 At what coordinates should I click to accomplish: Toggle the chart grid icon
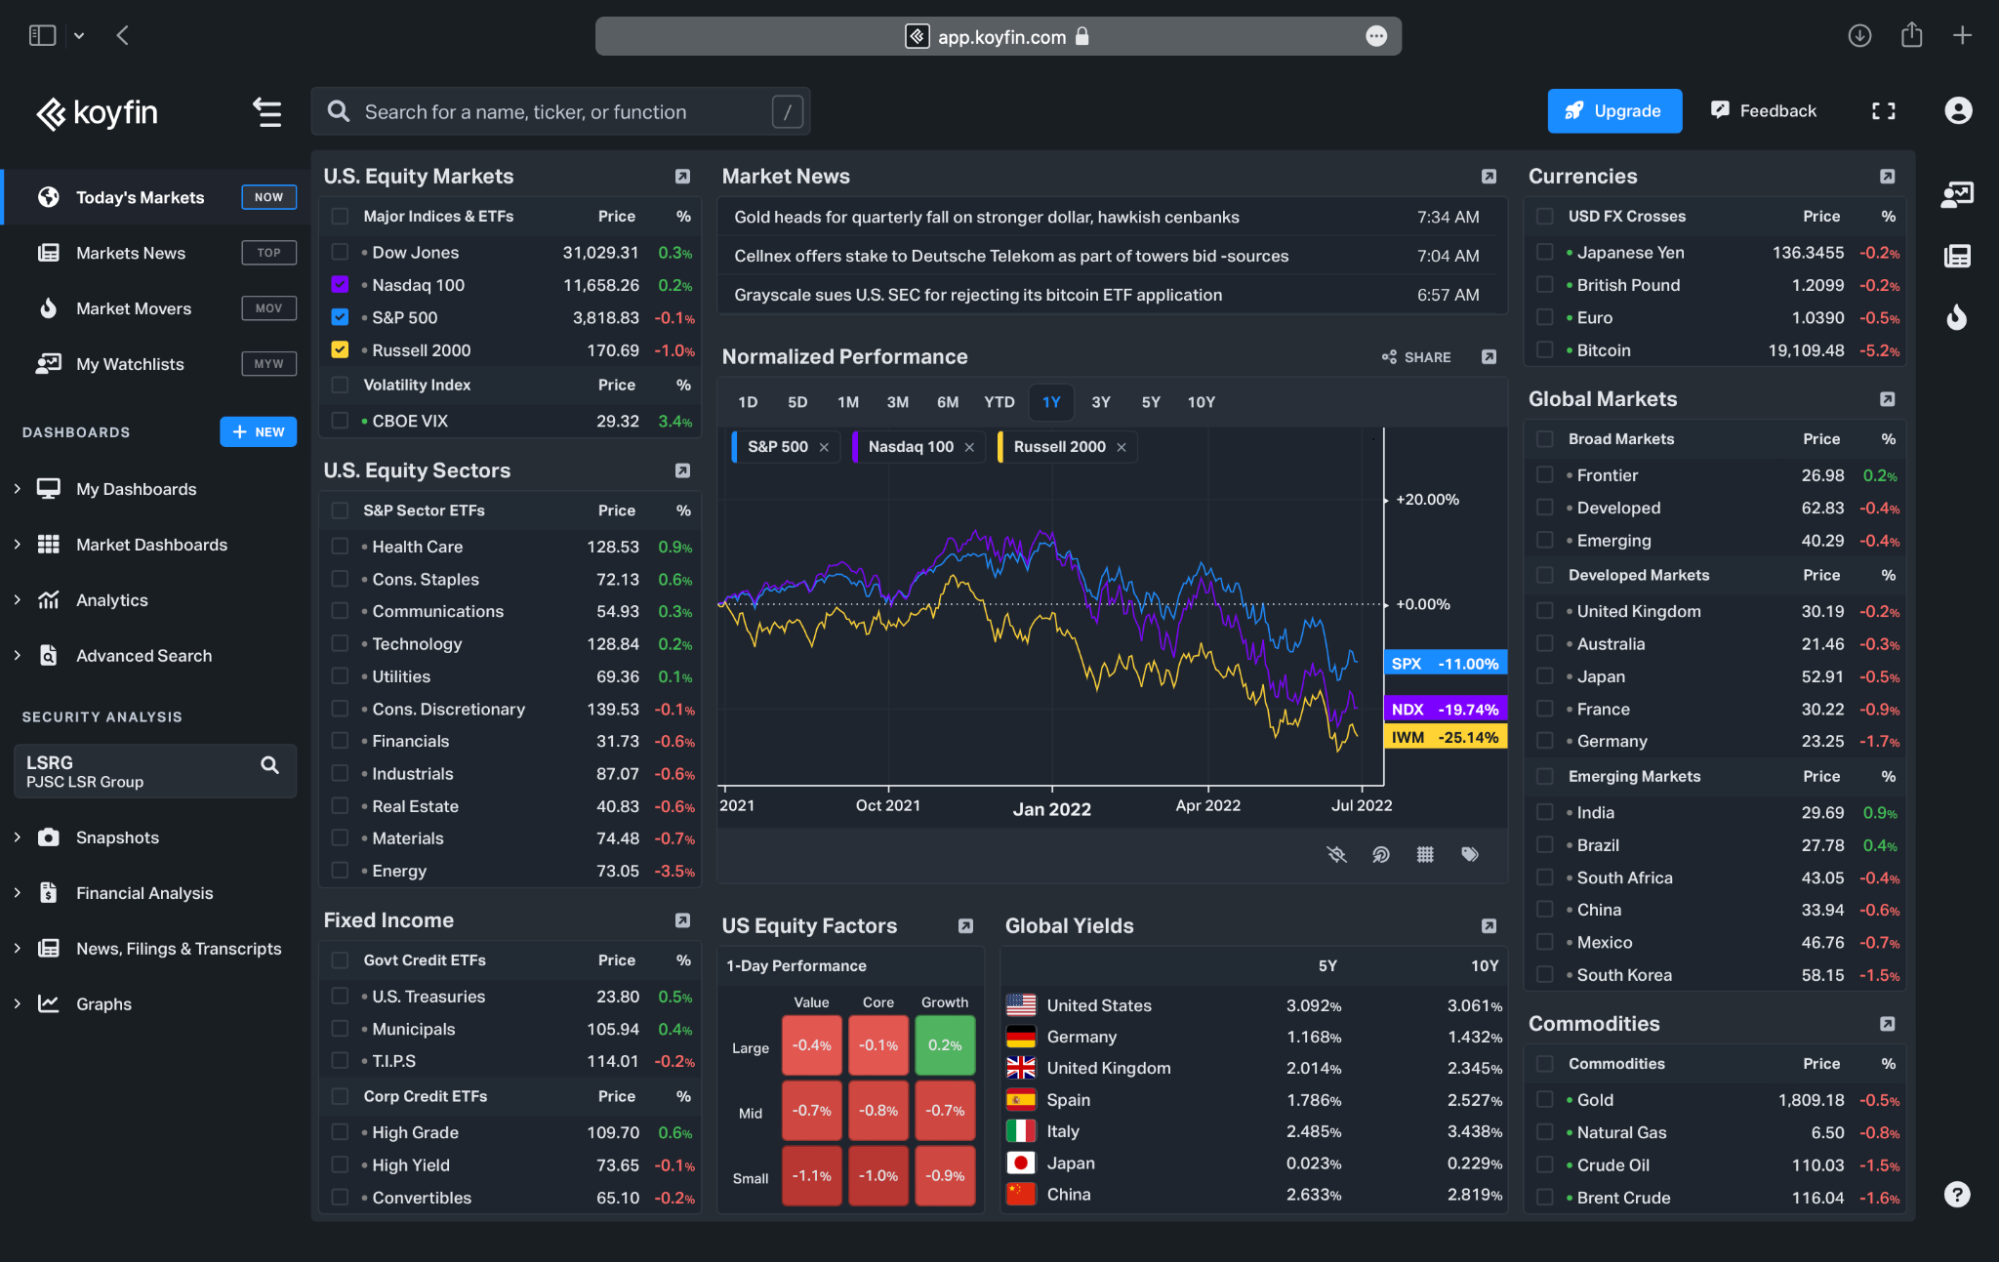coord(1425,854)
